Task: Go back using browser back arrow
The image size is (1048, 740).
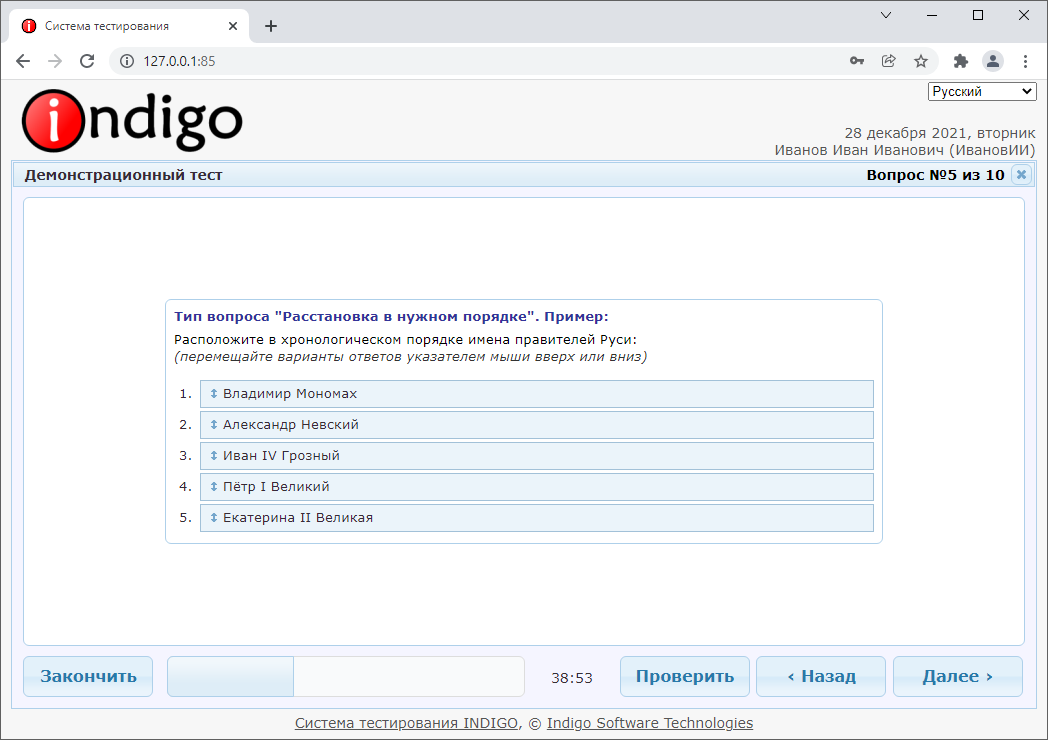Action: coord(23,61)
